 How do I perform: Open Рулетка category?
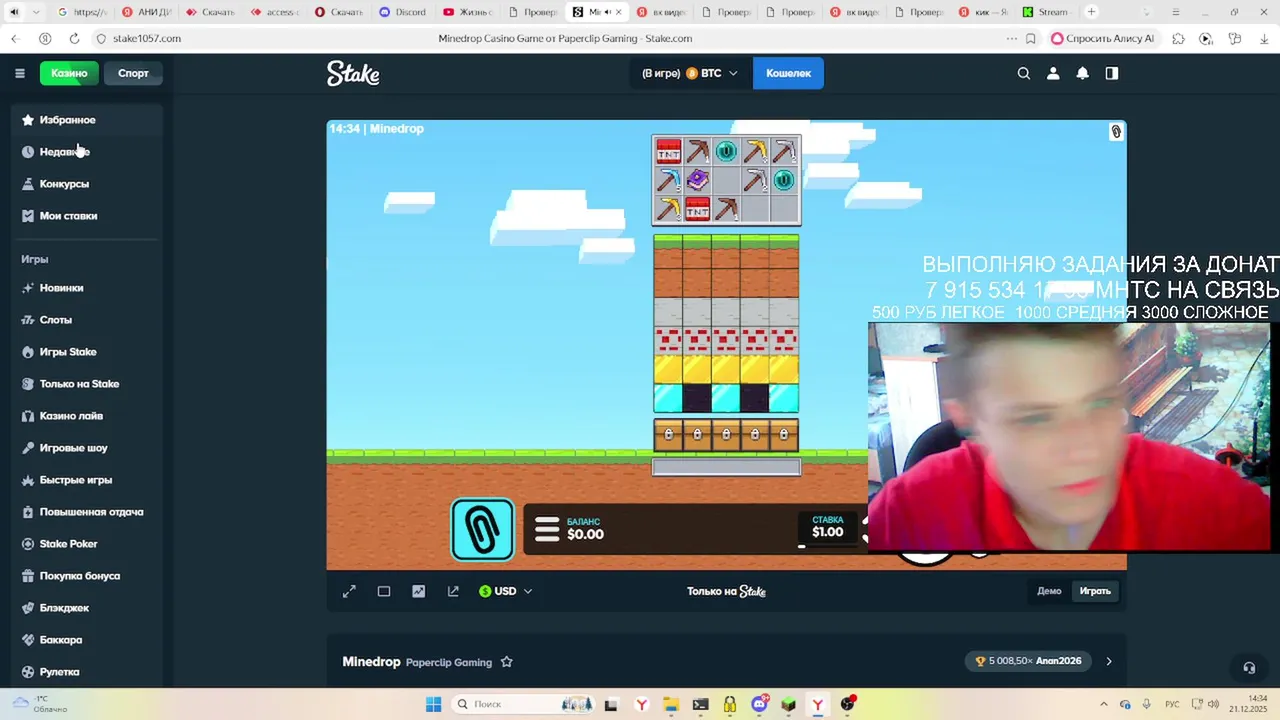pos(88,672)
